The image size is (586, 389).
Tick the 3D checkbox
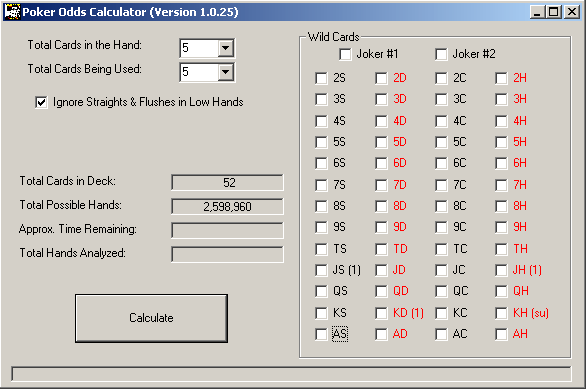pos(381,99)
